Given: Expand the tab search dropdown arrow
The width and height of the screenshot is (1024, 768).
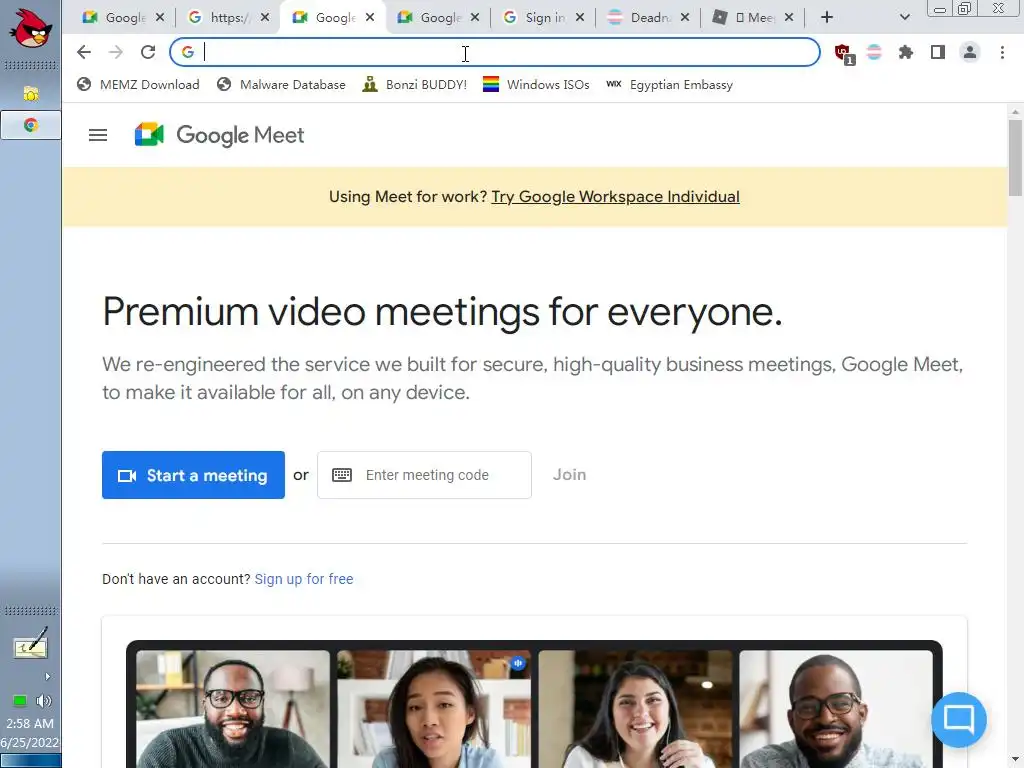Looking at the screenshot, I should [x=904, y=18].
